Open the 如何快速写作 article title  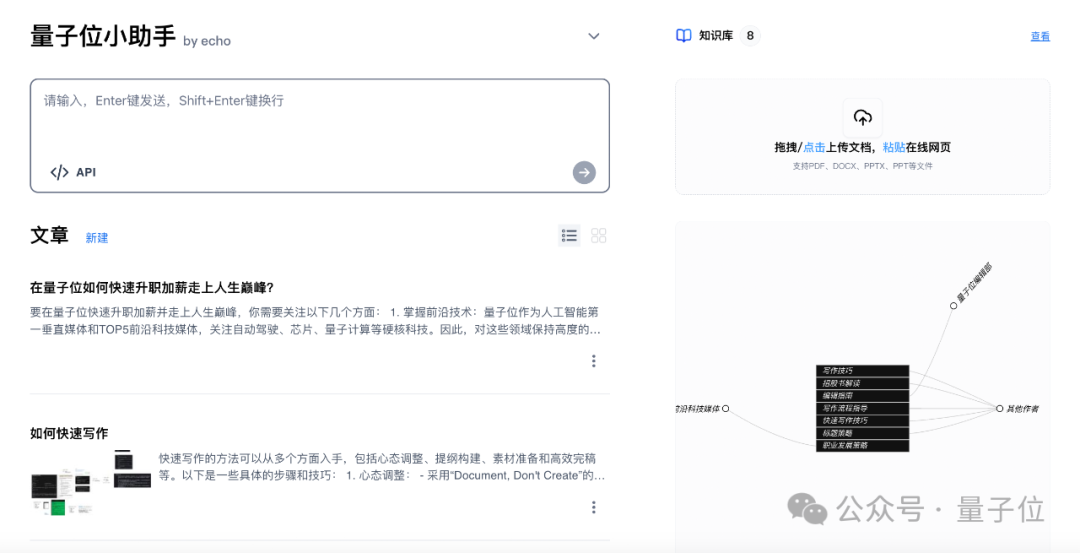tap(69, 433)
